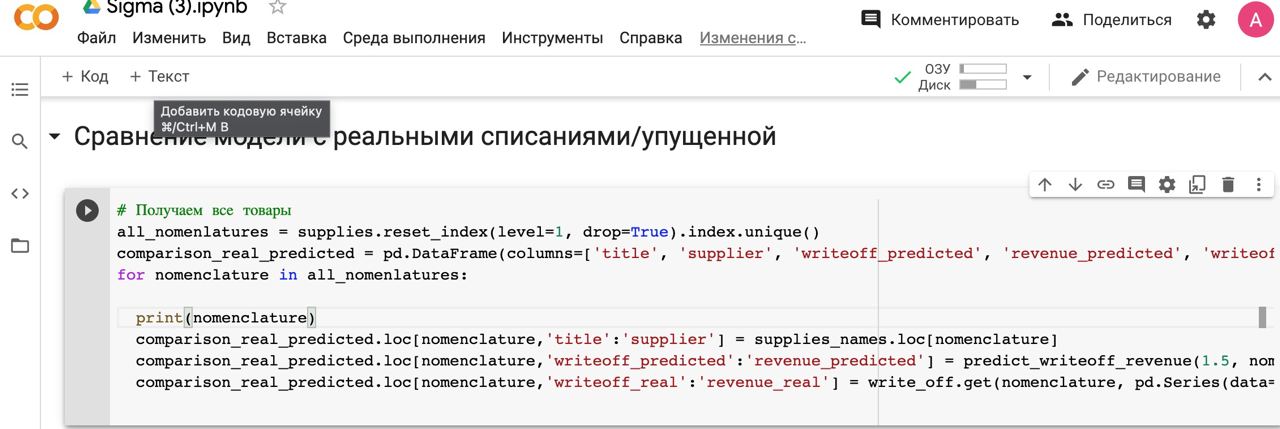Add a text cell with + Текст
The width and height of the screenshot is (1280, 429).
160,76
